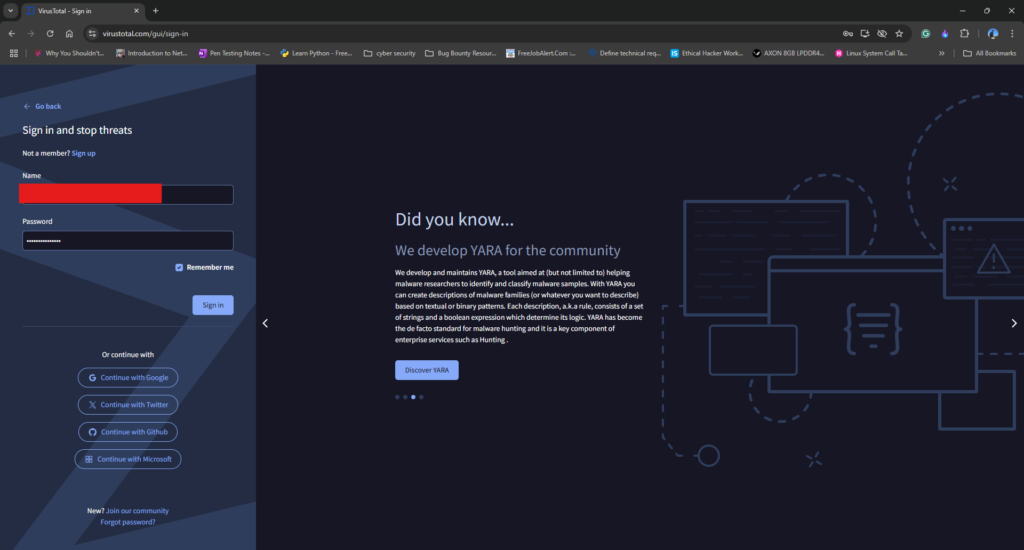Screen dimensions: 1024x550
Task: Open the Grammarly extension icon
Action: pyautogui.click(x=925, y=33)
